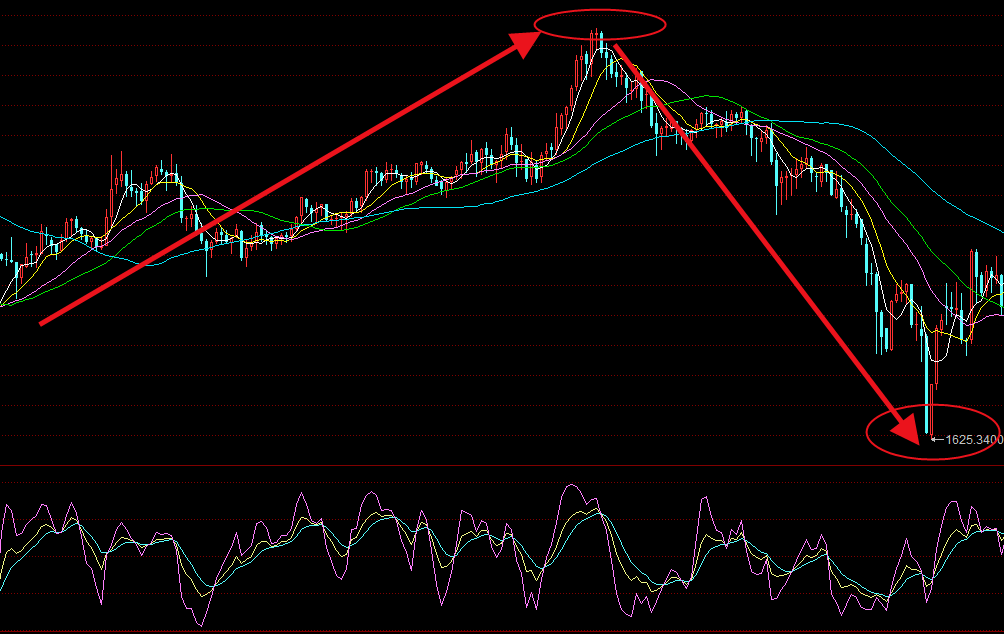Viewport: 1004px width, 634px height.
Task: Select the lowest candlestick beside the 1625.3400 label
Action: 932,411
